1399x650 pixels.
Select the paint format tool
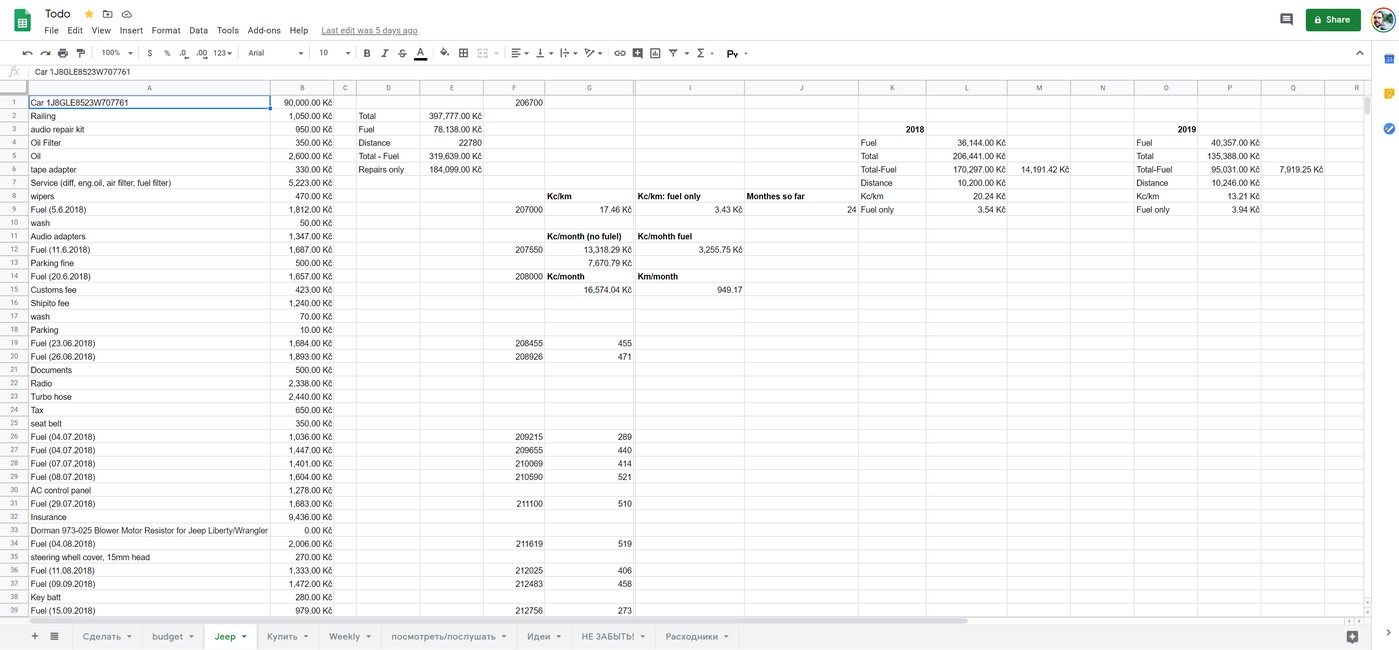click(81, 53)
